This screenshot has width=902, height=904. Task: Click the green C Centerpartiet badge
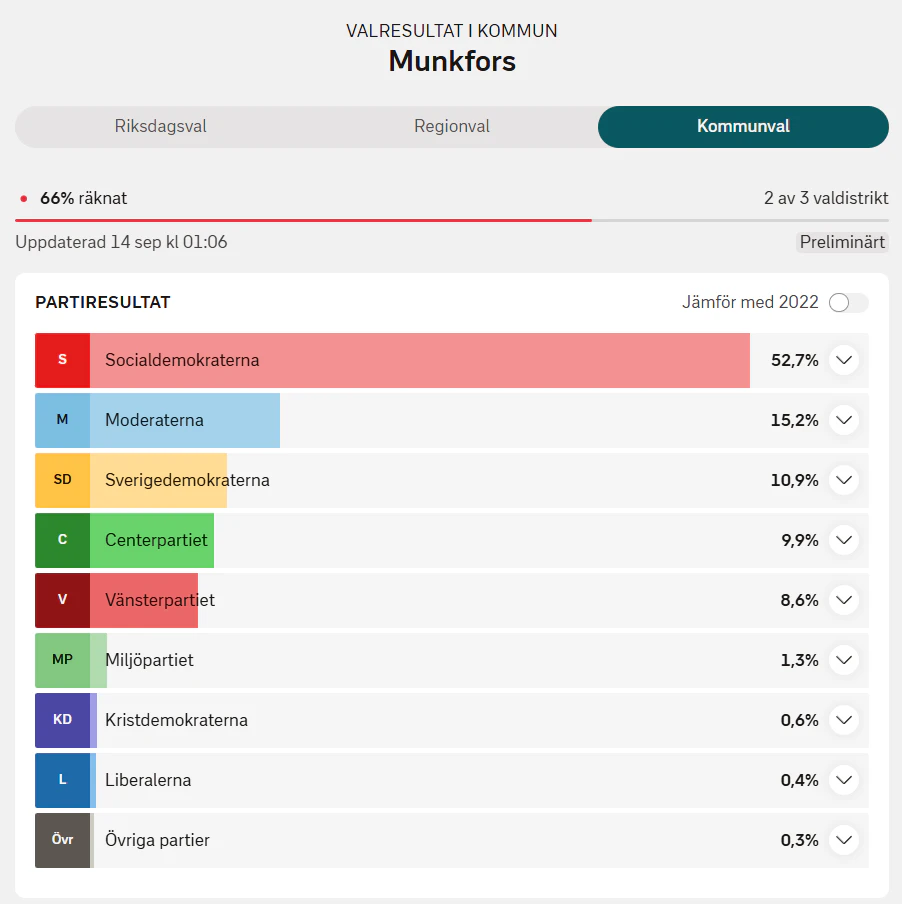(x=62, y=540)
